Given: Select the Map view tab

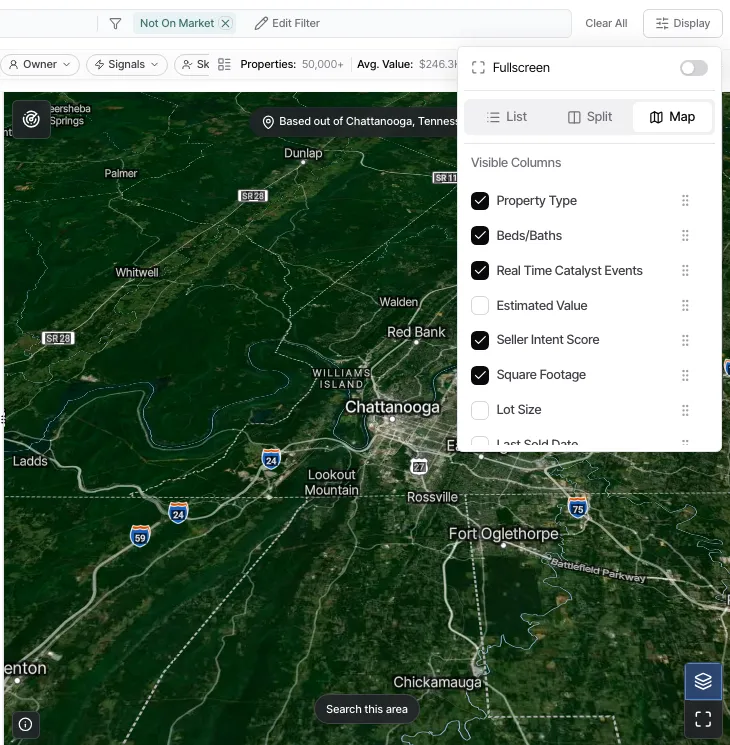Looking at the screenshot, I should click(672, 117).
